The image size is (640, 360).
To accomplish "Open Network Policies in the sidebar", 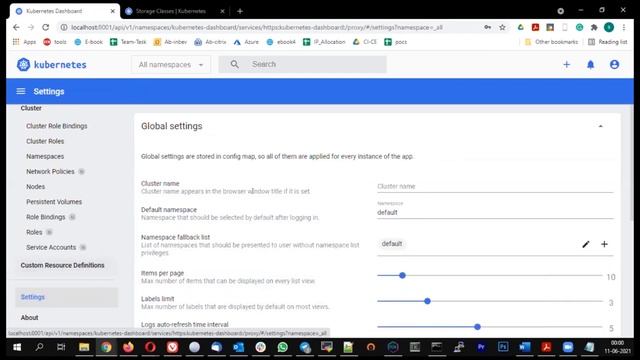I will click(50, 171).
